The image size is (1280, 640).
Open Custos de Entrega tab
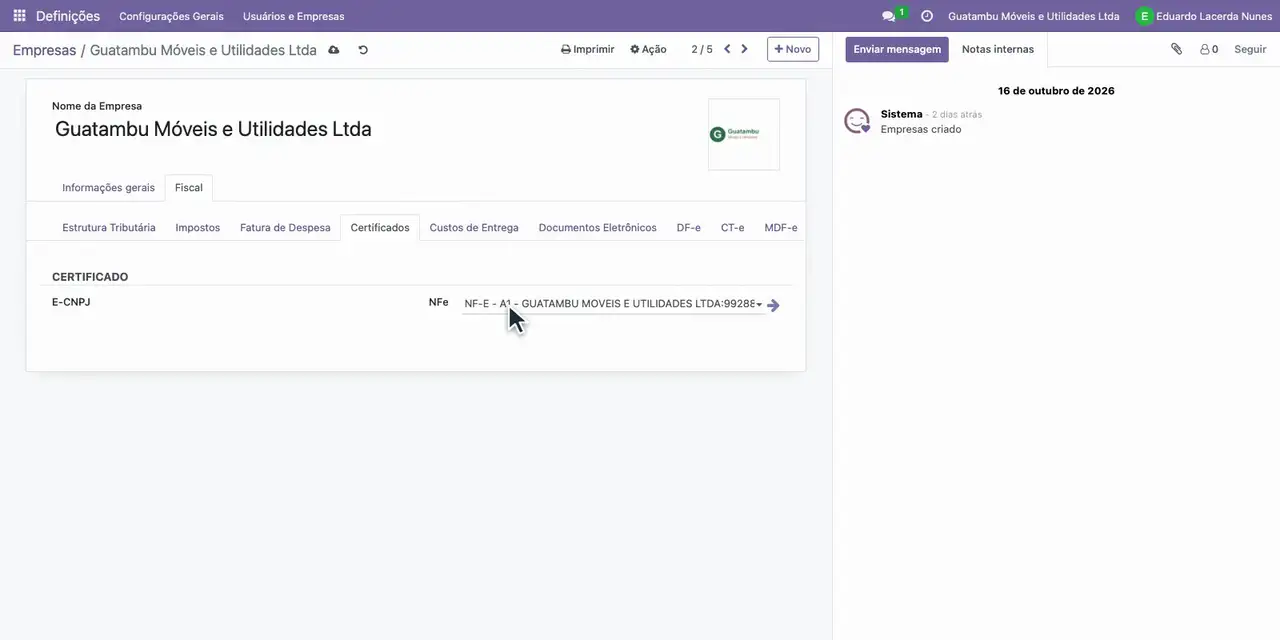tap(474, 228)
